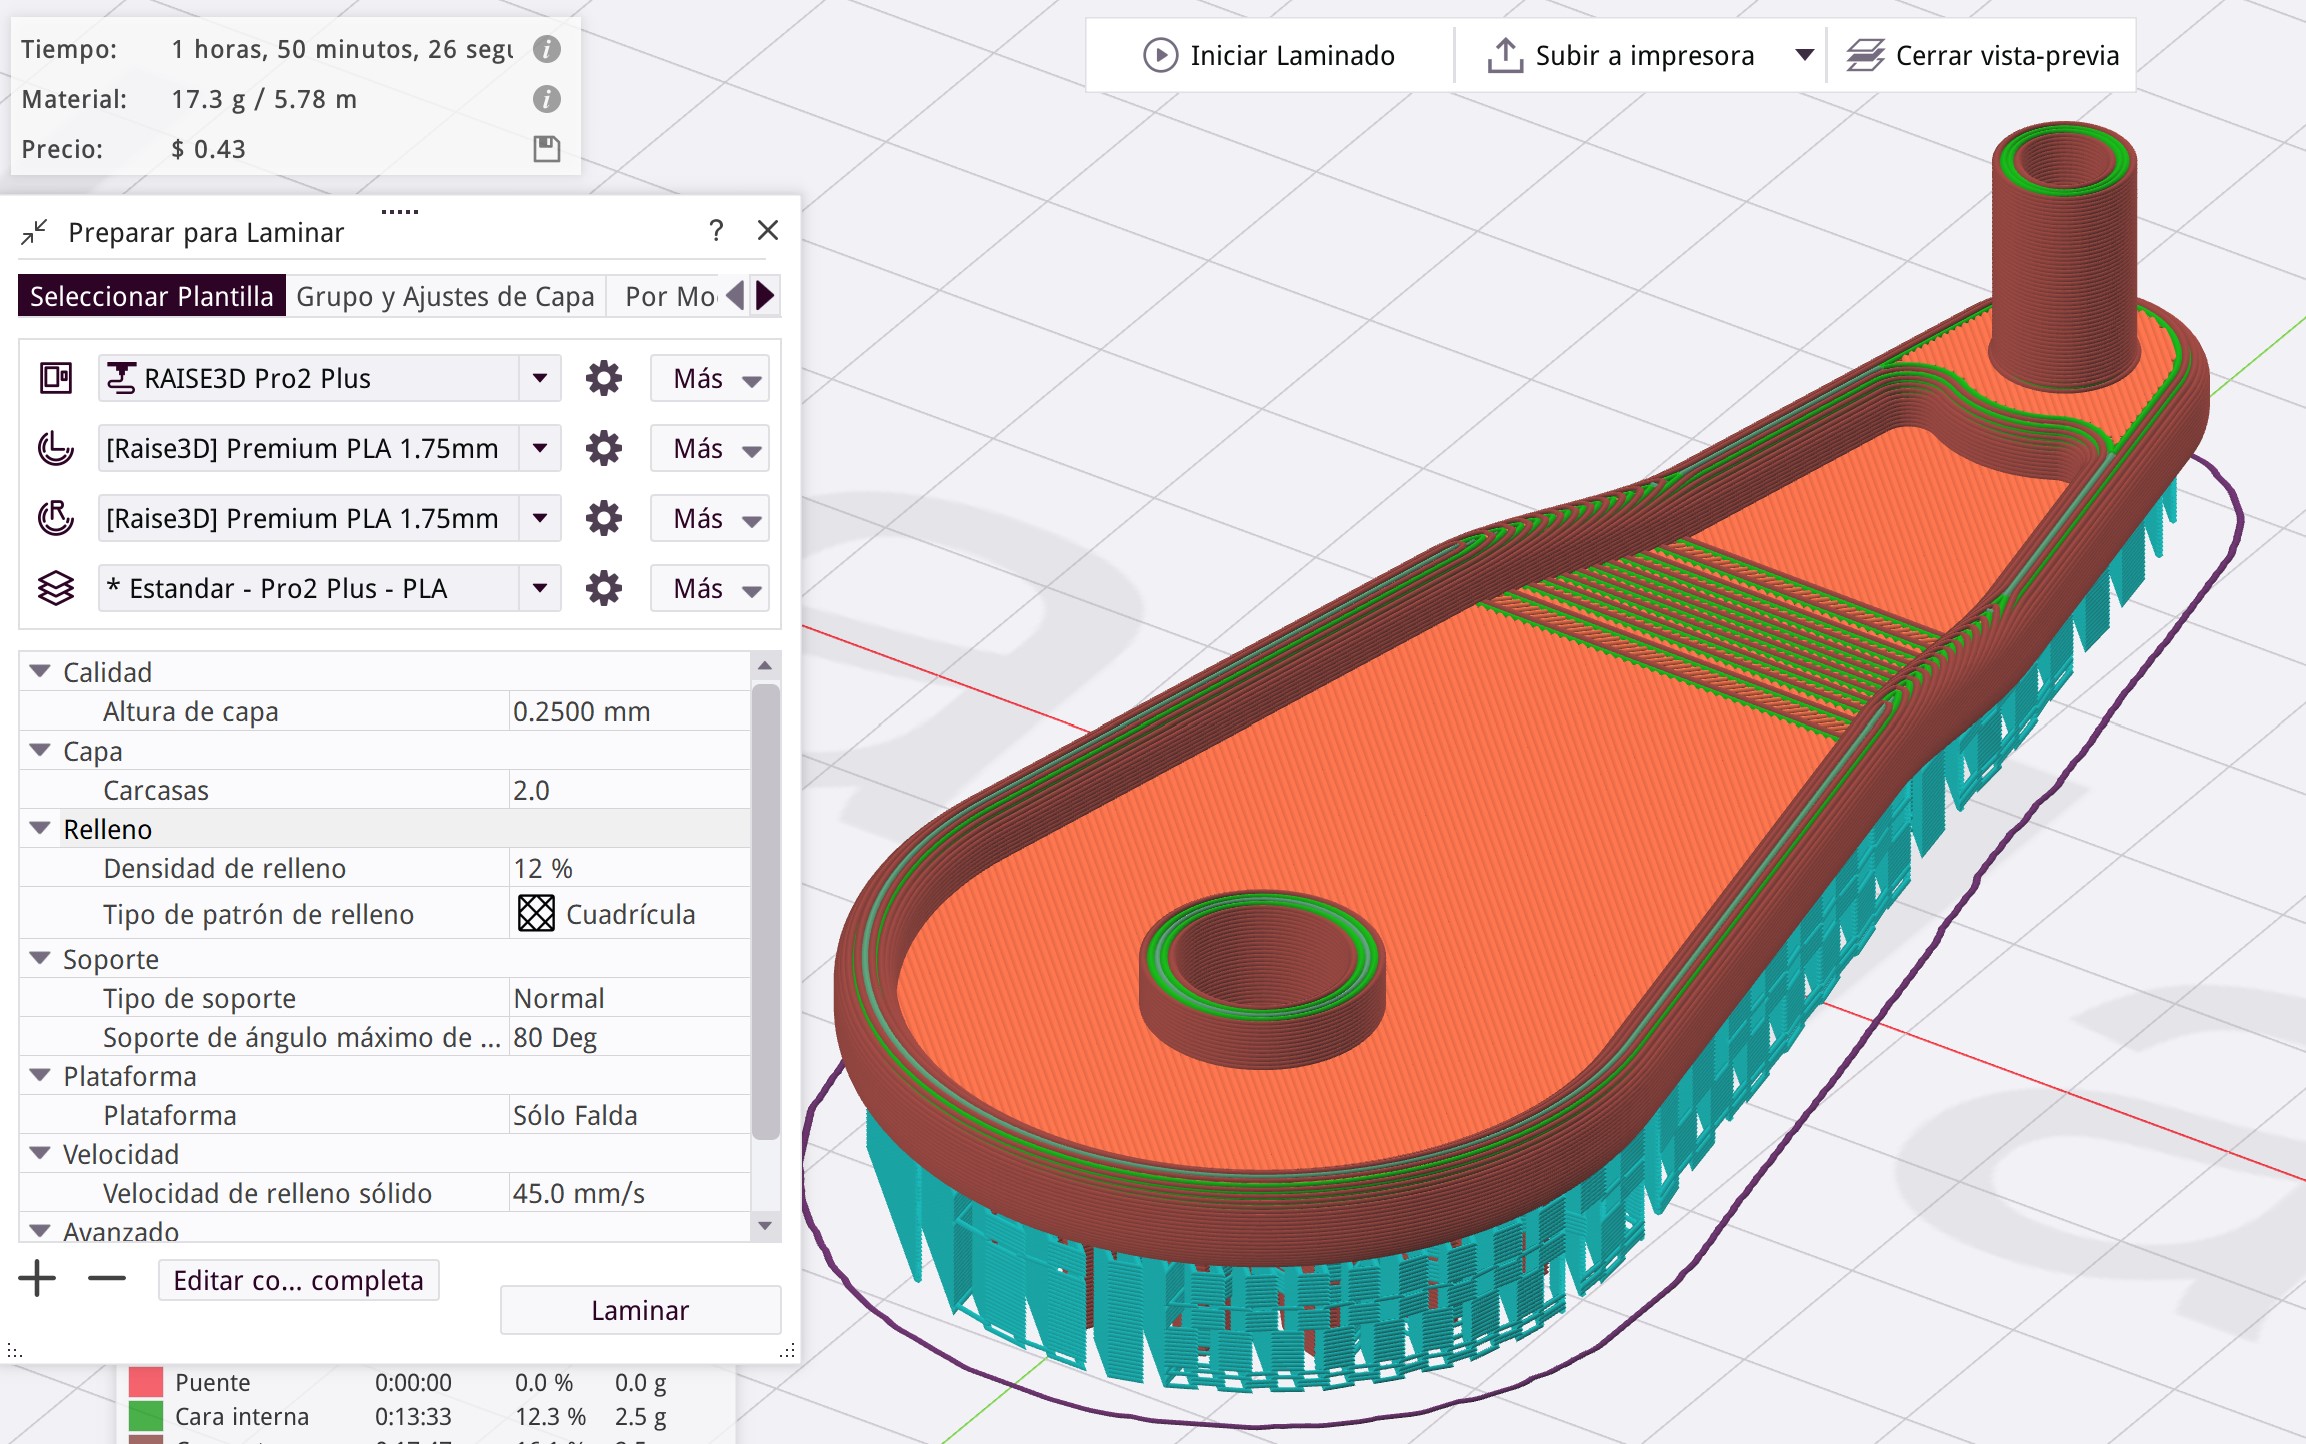Collapse the Preparar para Laminar panel icon
2306x1444 pixels.
click(34, 232)
